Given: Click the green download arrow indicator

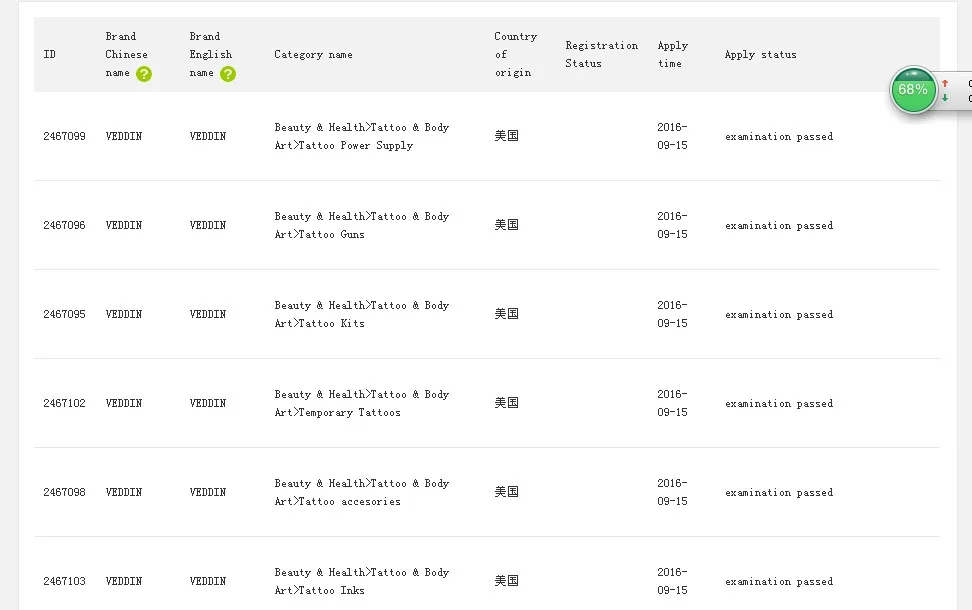Looking at the screenshot, I should (x=945, y=98).
